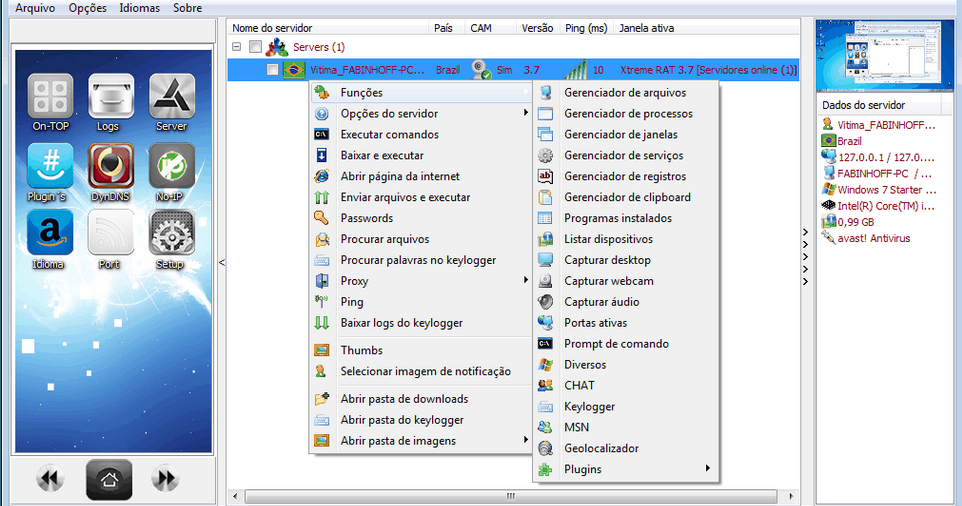Click the home button below phone panel

(x=109, y=479)
